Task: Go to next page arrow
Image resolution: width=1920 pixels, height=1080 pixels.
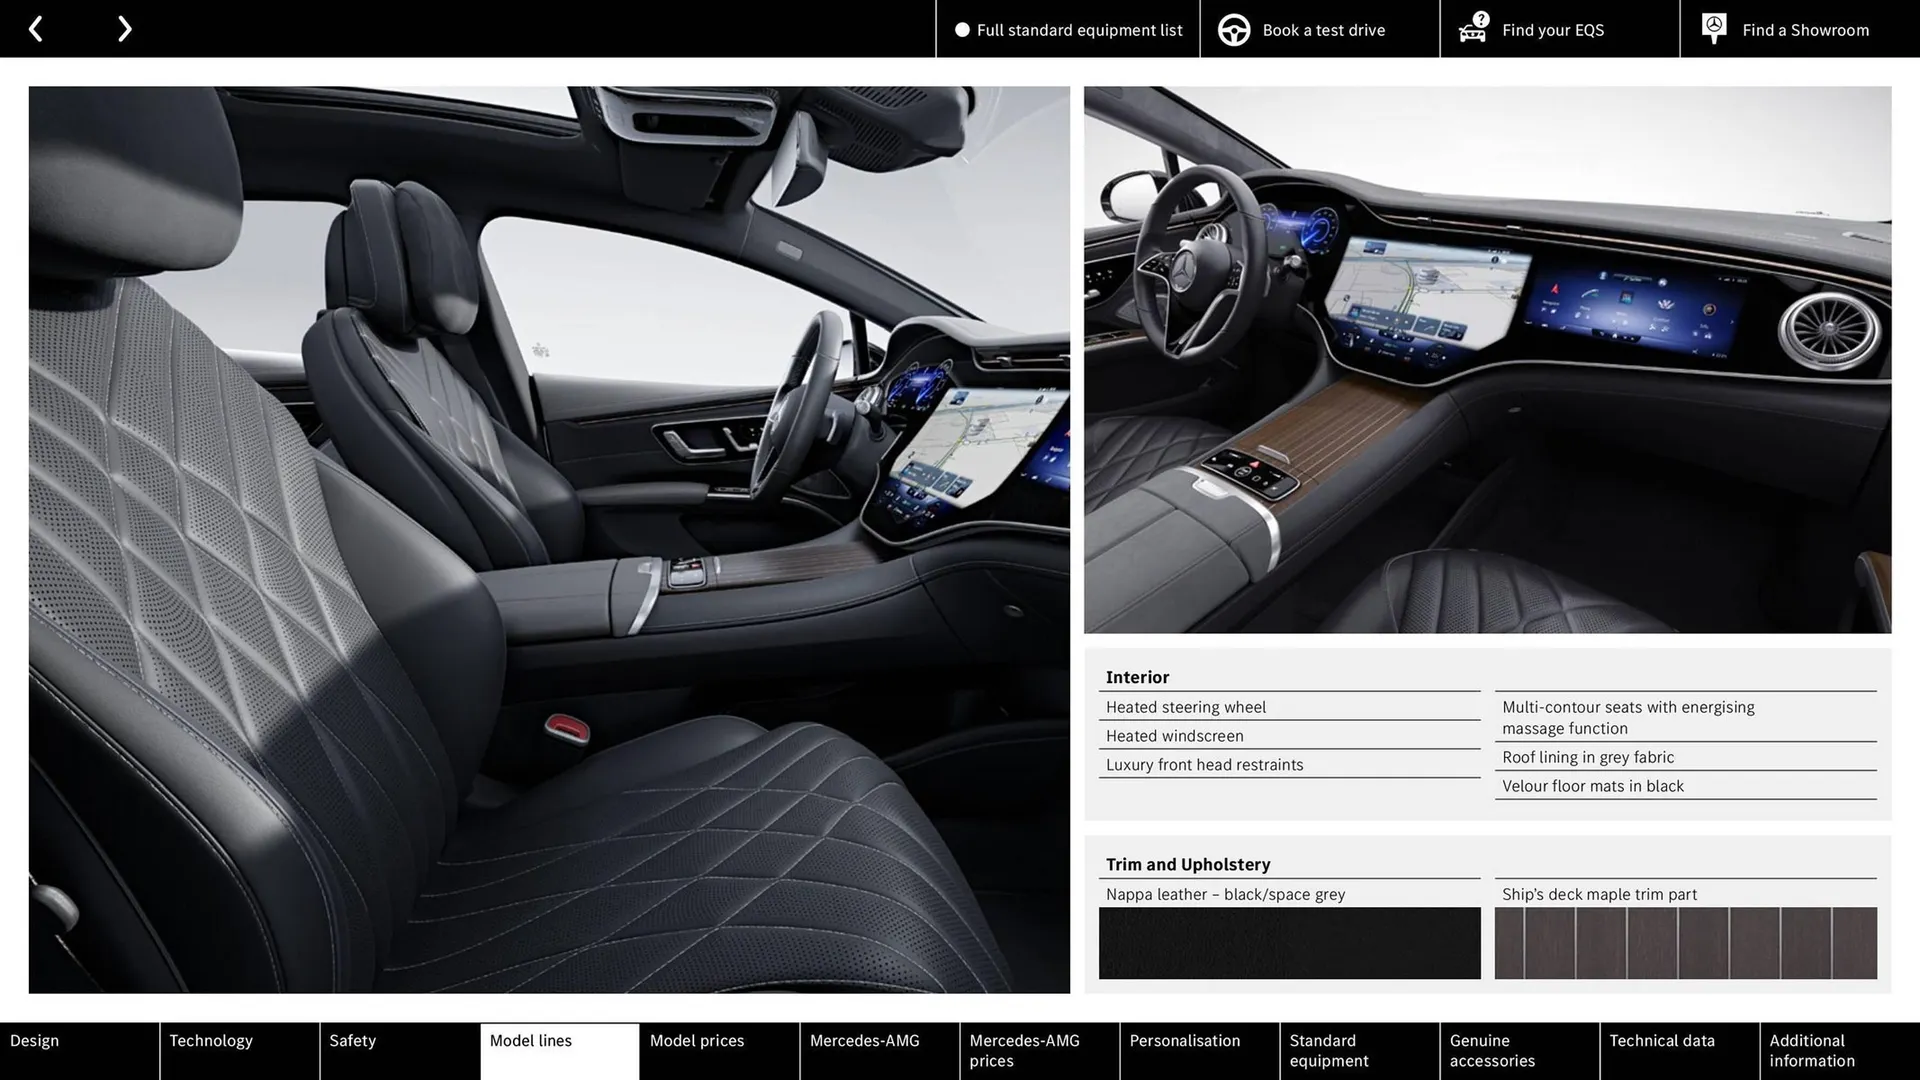Action: 124,29
